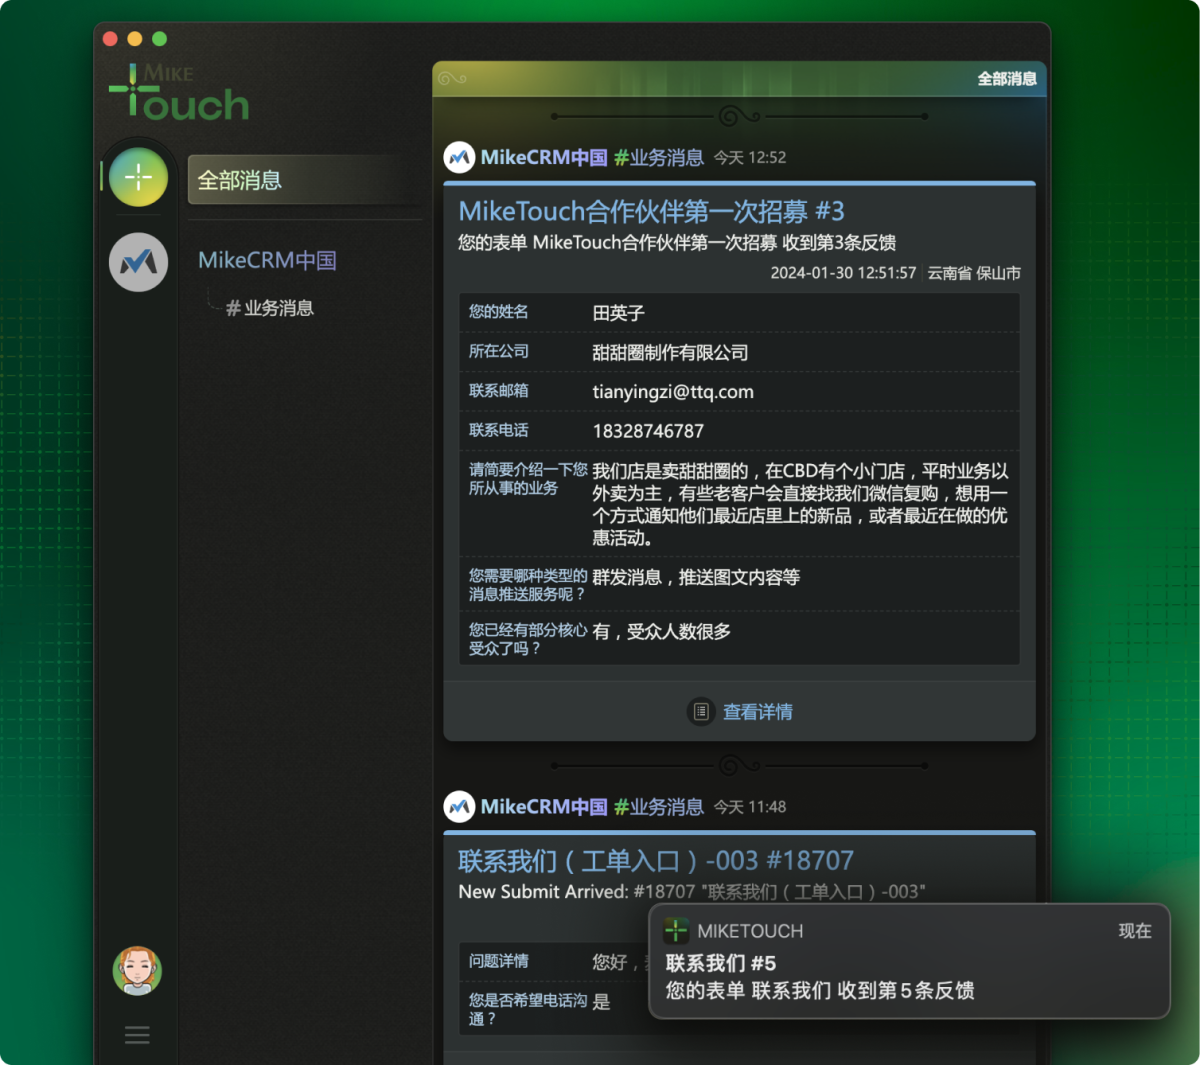The width and height of the screenshot is (1200, 1065).
Task: Click the New Submit Arrived: #18707 subtitle
Action: [x=692, y=891]
